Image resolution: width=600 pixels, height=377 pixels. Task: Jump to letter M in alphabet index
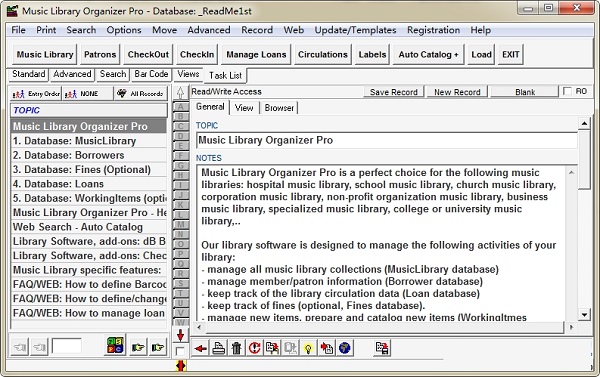(x=181, y=225)
